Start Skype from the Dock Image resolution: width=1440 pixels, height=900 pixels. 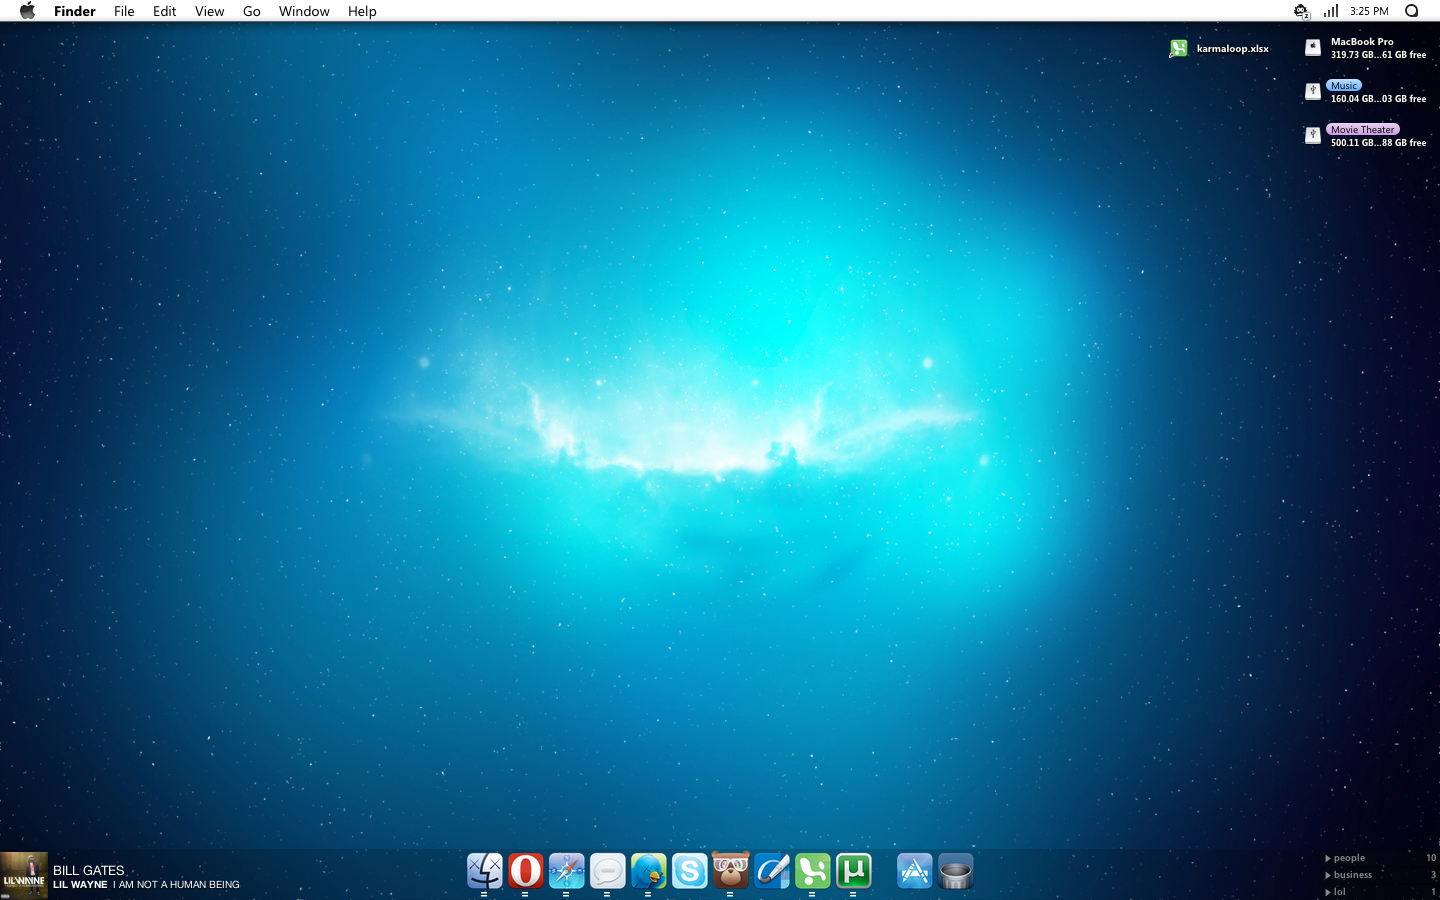pyautogui.click(x=689, y=870)
